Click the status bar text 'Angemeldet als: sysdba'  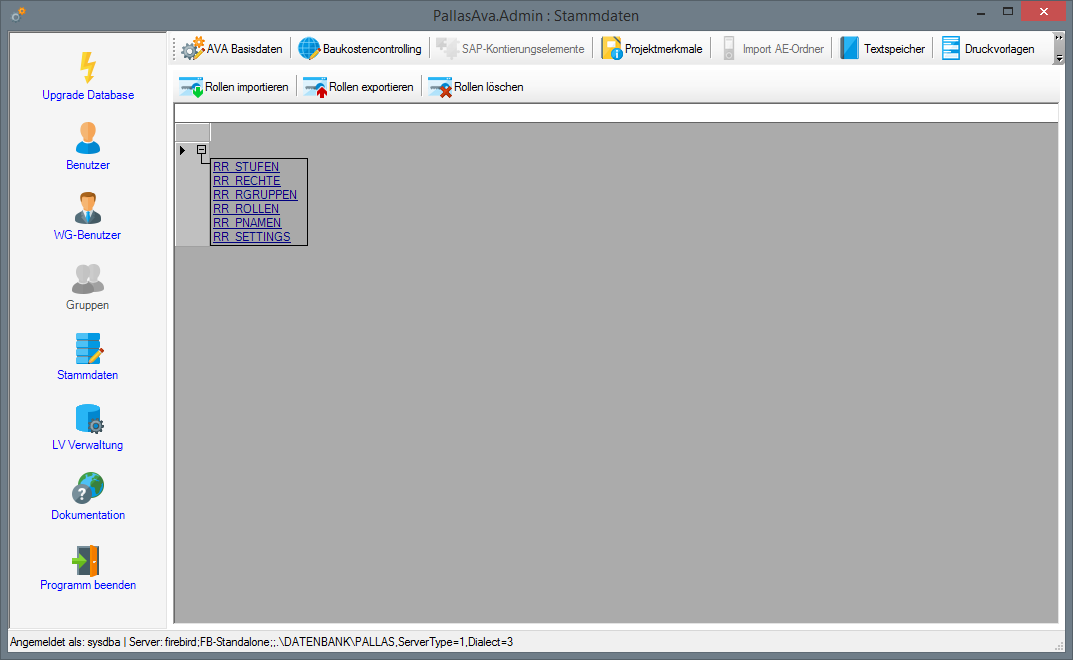coord(65,642)
